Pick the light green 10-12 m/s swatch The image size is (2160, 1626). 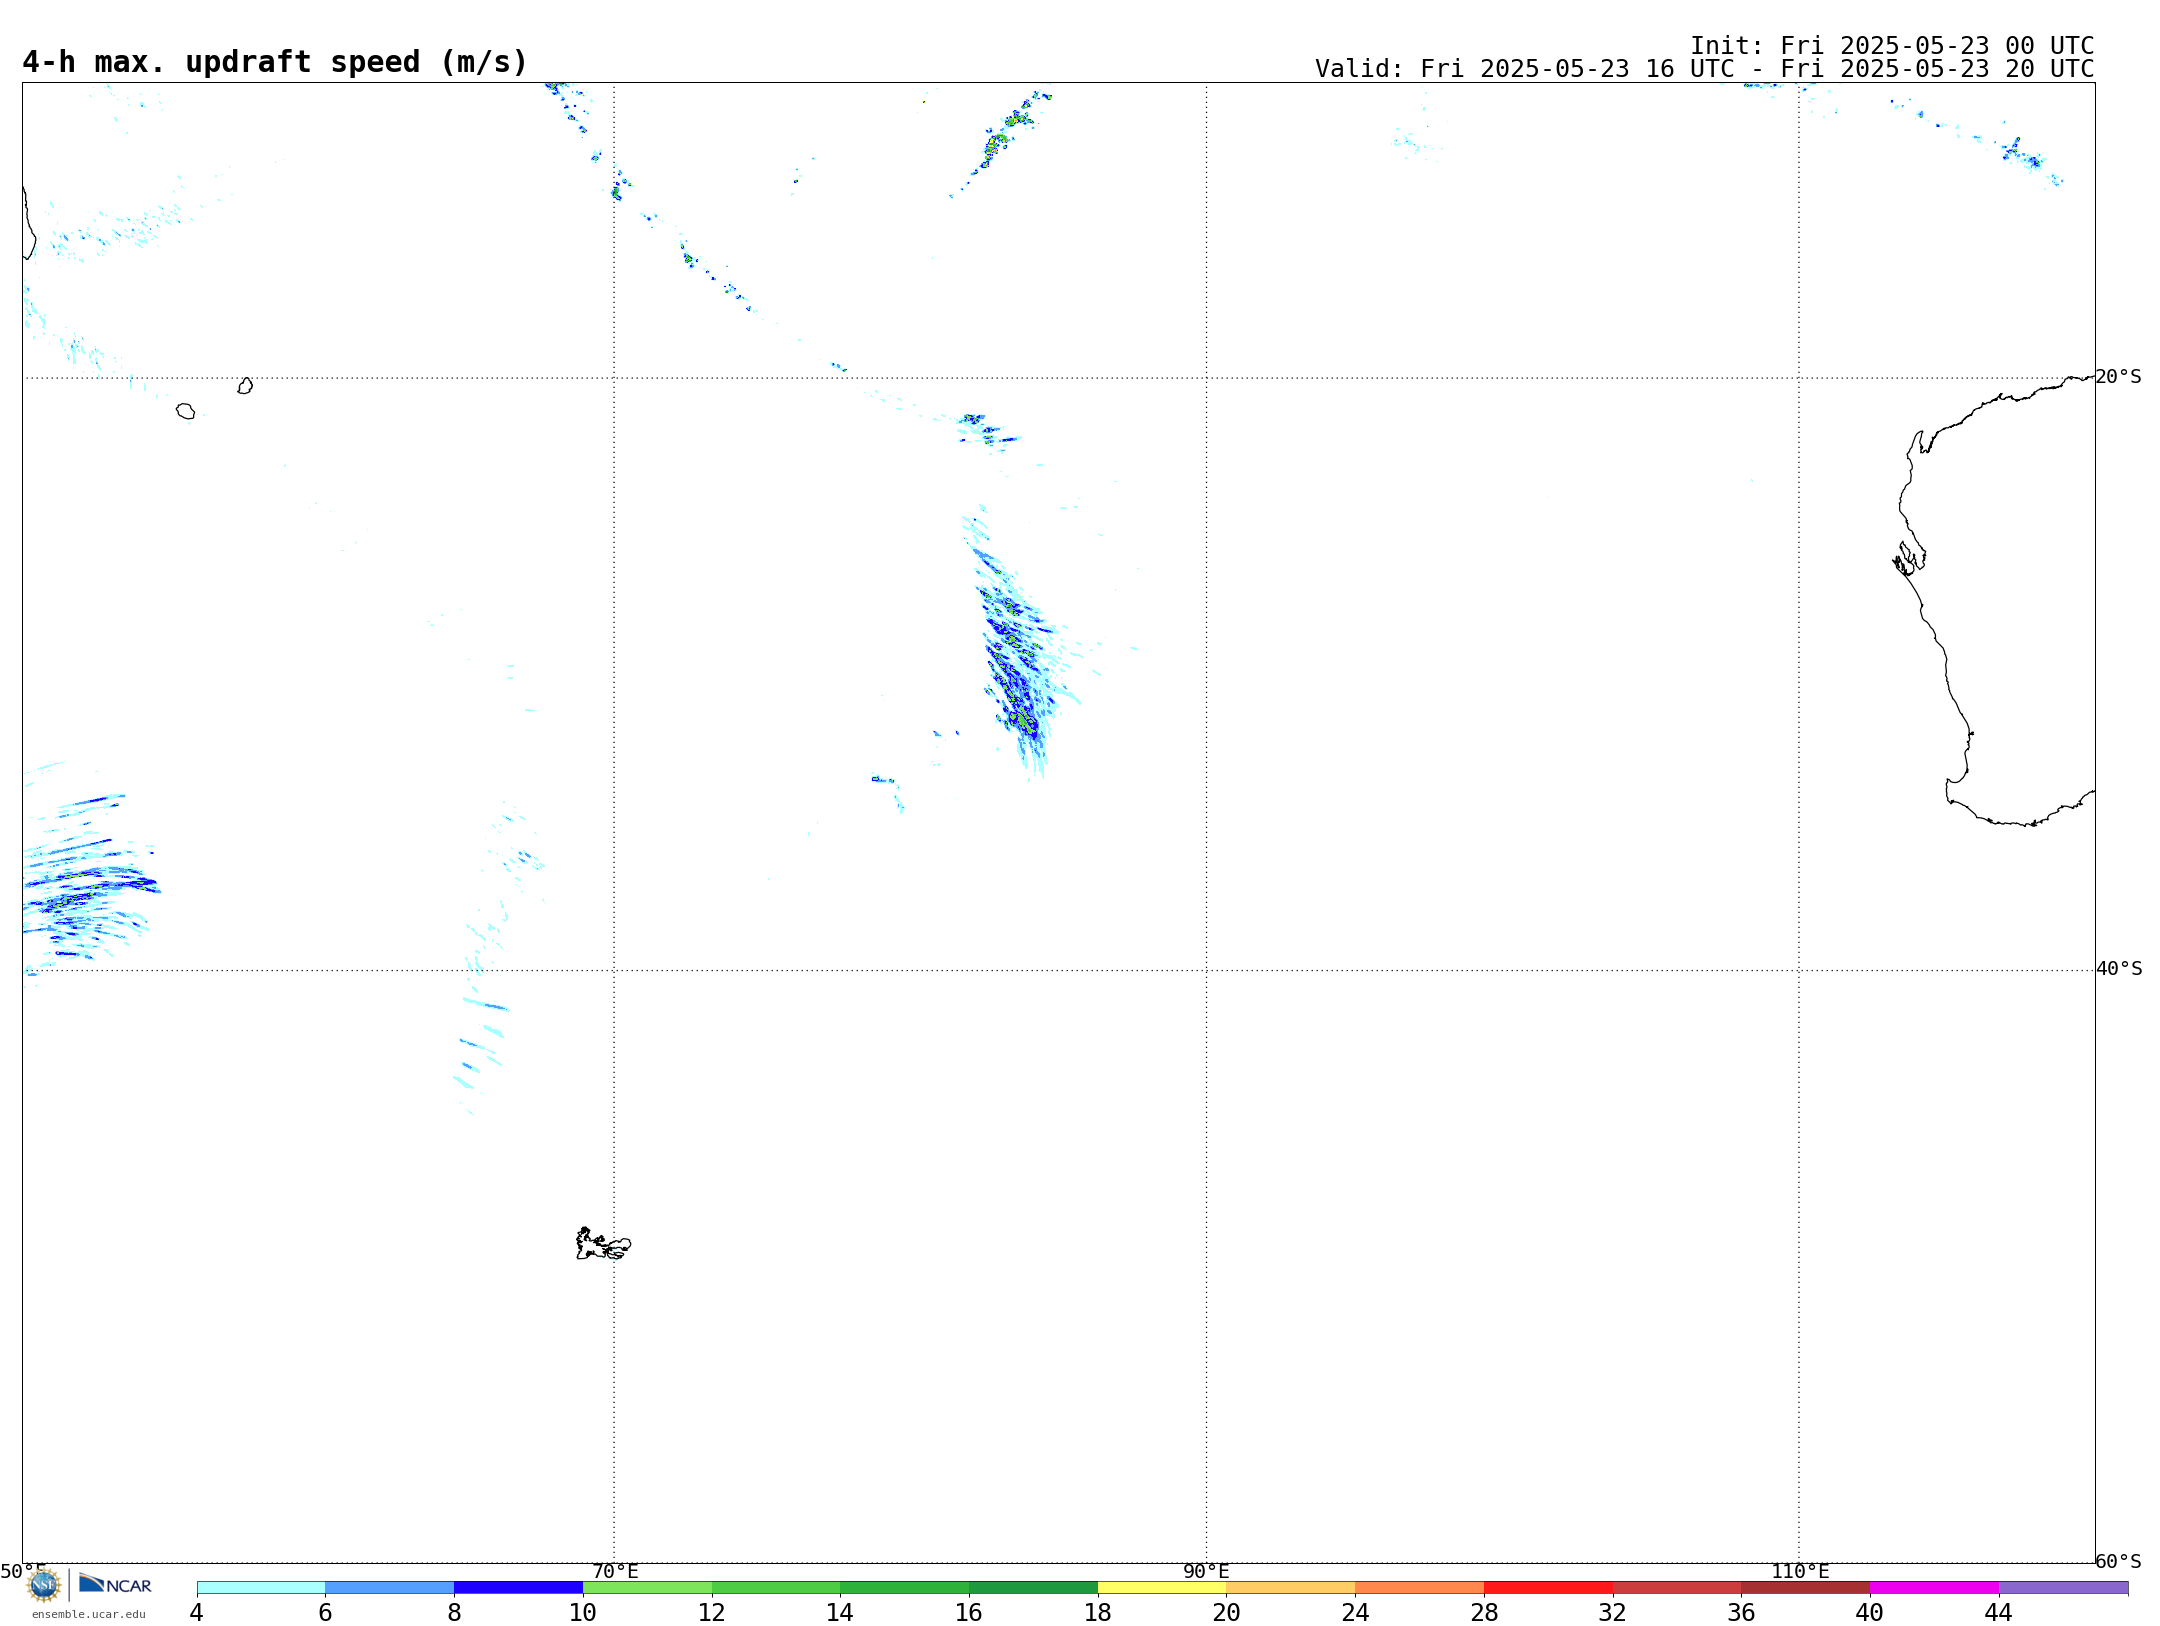[647, 1587]
